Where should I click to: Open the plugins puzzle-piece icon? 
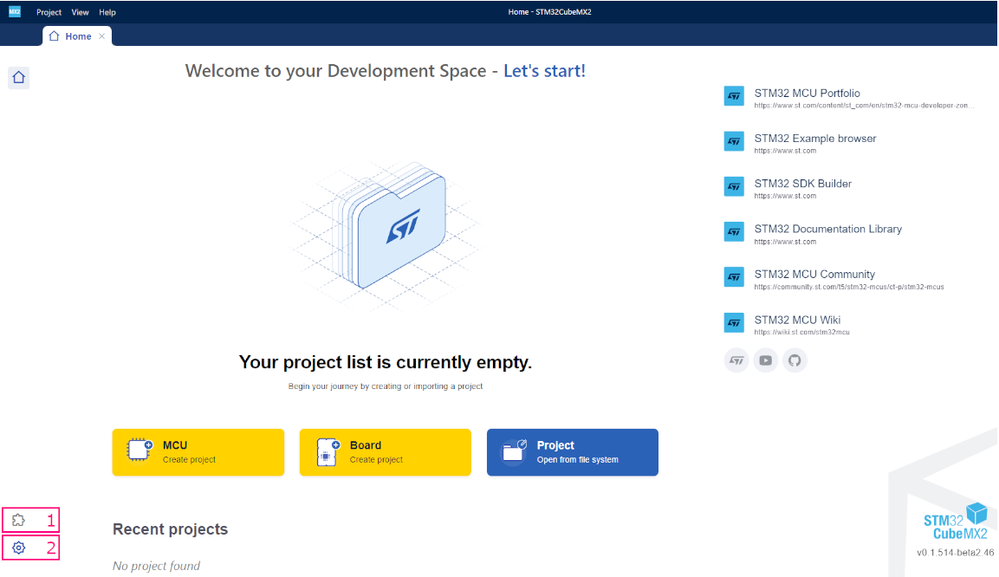[18, 520]
